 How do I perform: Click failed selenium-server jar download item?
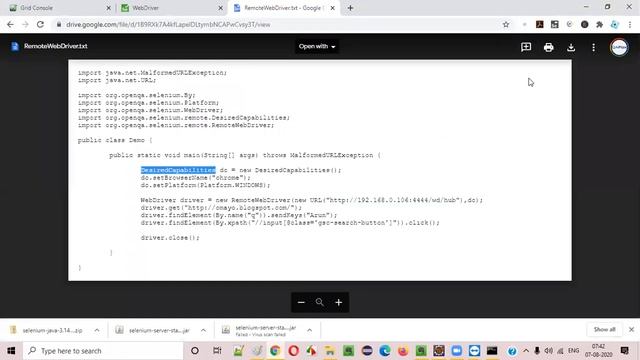point(260,330)
